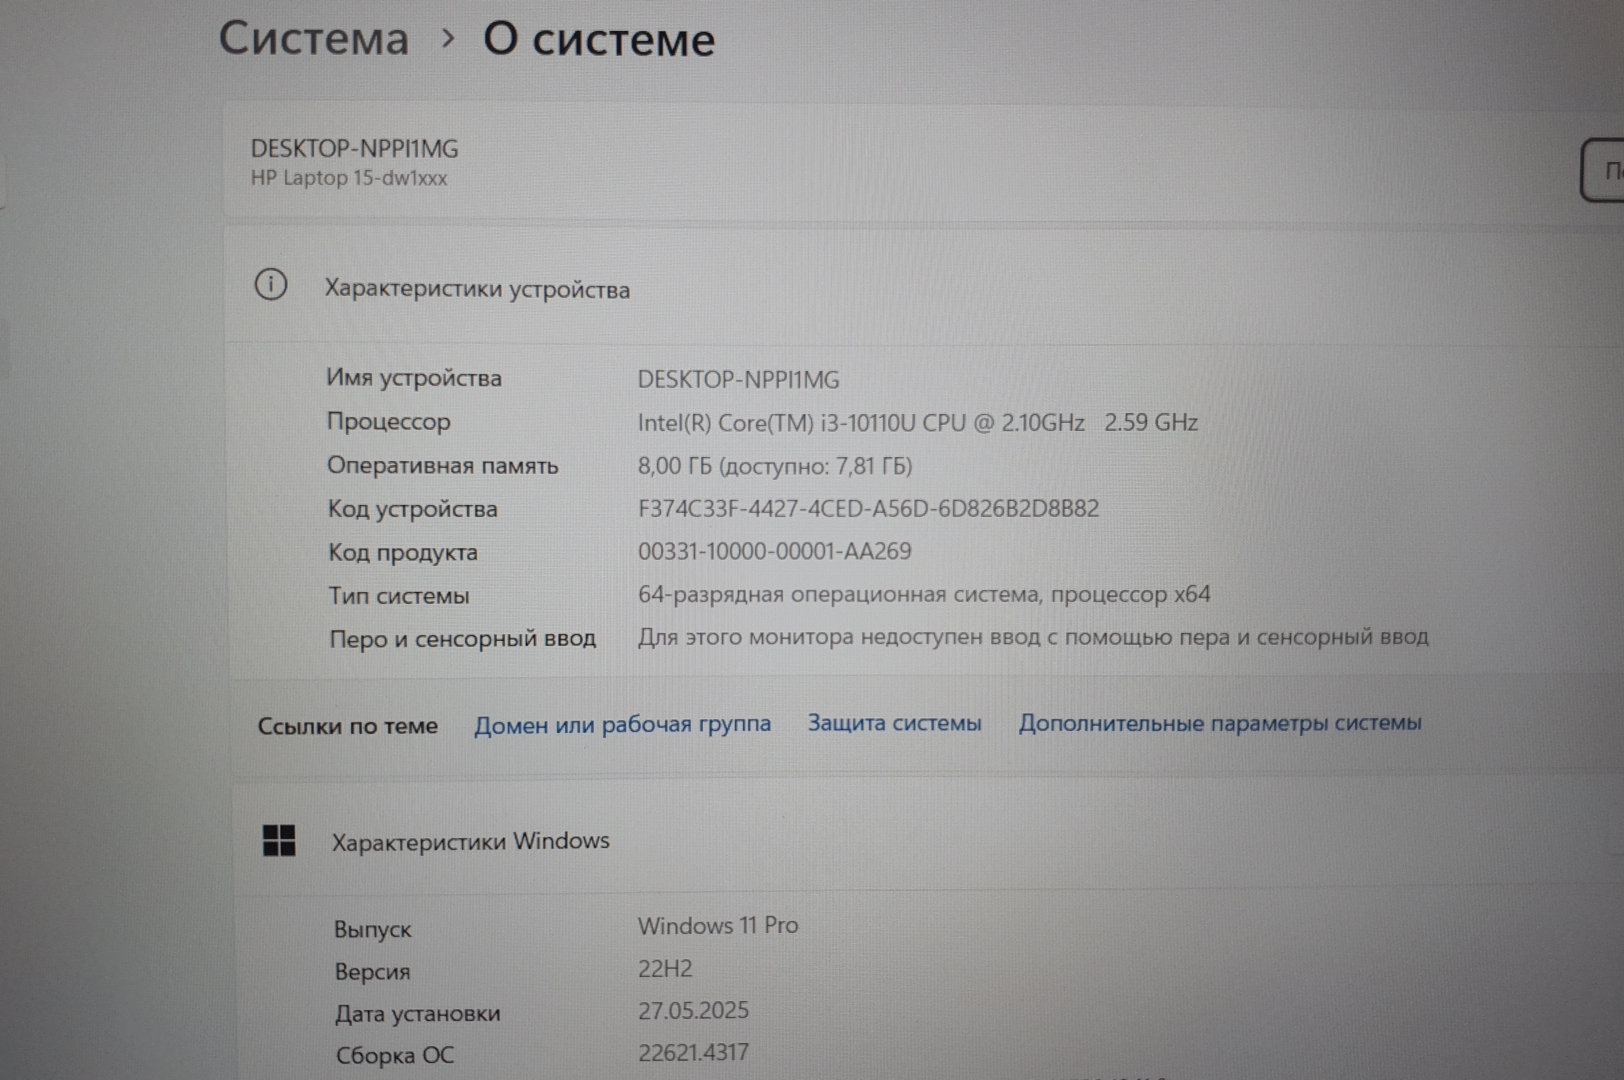Click the Имя устройства label
The width and height of the screenshot is (1624, 1080).
414,378
